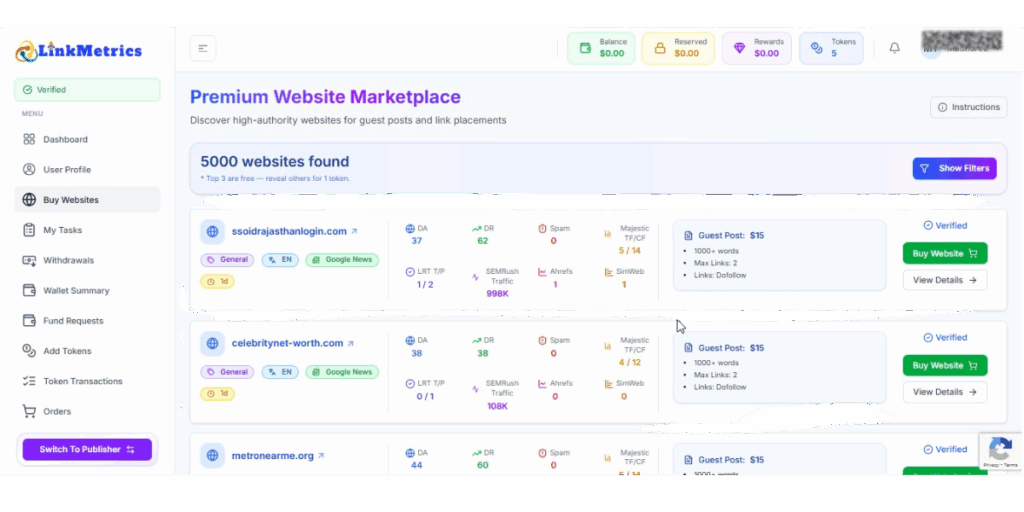
Task: Click the LinkMetrics logo
Action: (79, 51)
